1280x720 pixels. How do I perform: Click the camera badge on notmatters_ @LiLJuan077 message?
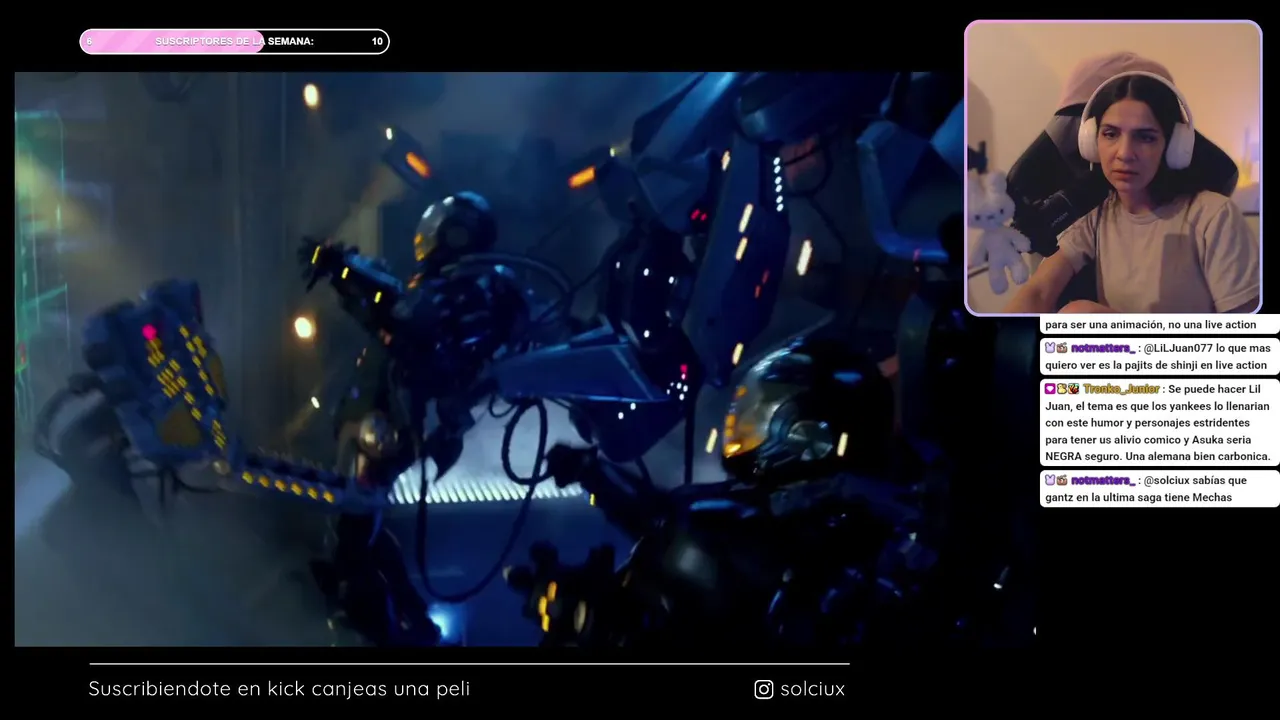tap(1062, 348)
